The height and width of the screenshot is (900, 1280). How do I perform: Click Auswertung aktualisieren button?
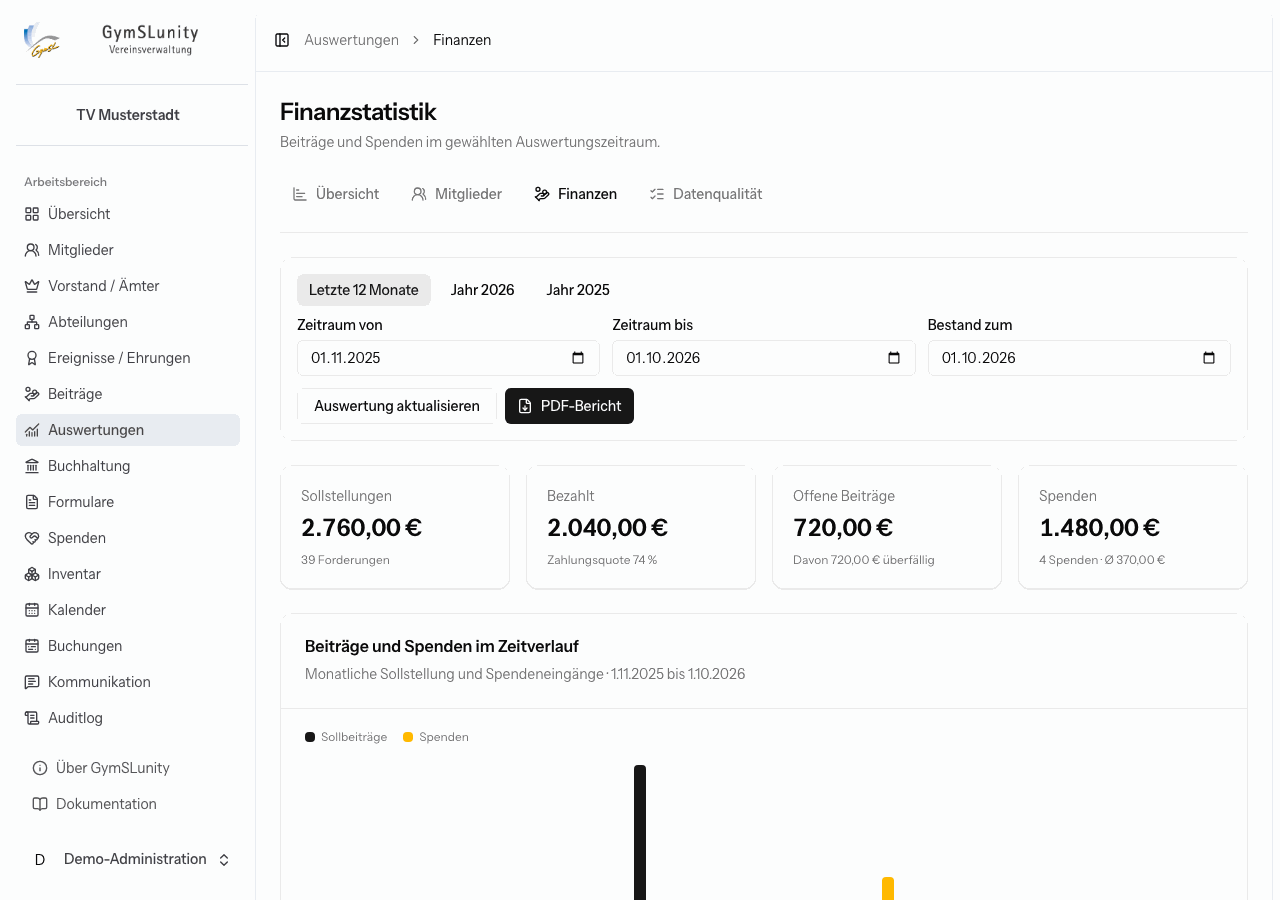click(397, 406)
